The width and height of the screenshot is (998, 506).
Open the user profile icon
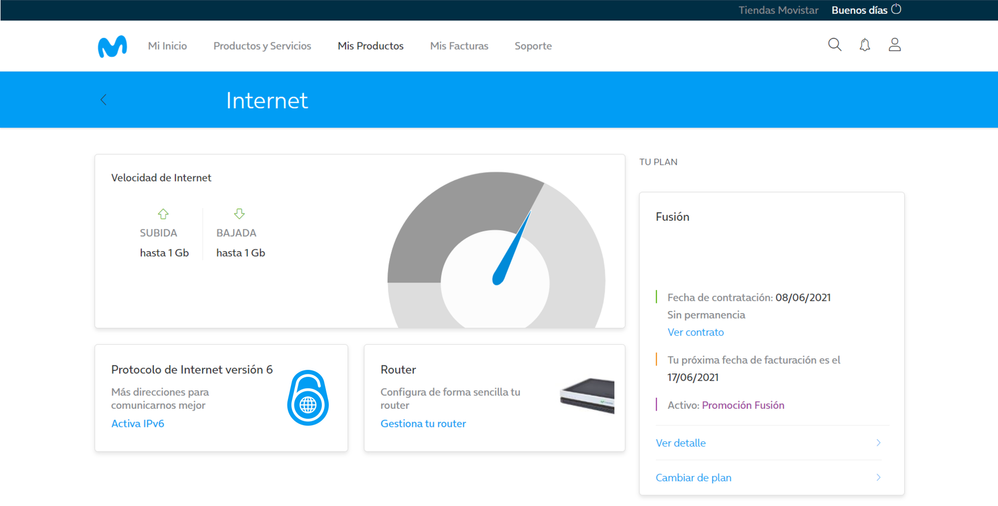895,45
